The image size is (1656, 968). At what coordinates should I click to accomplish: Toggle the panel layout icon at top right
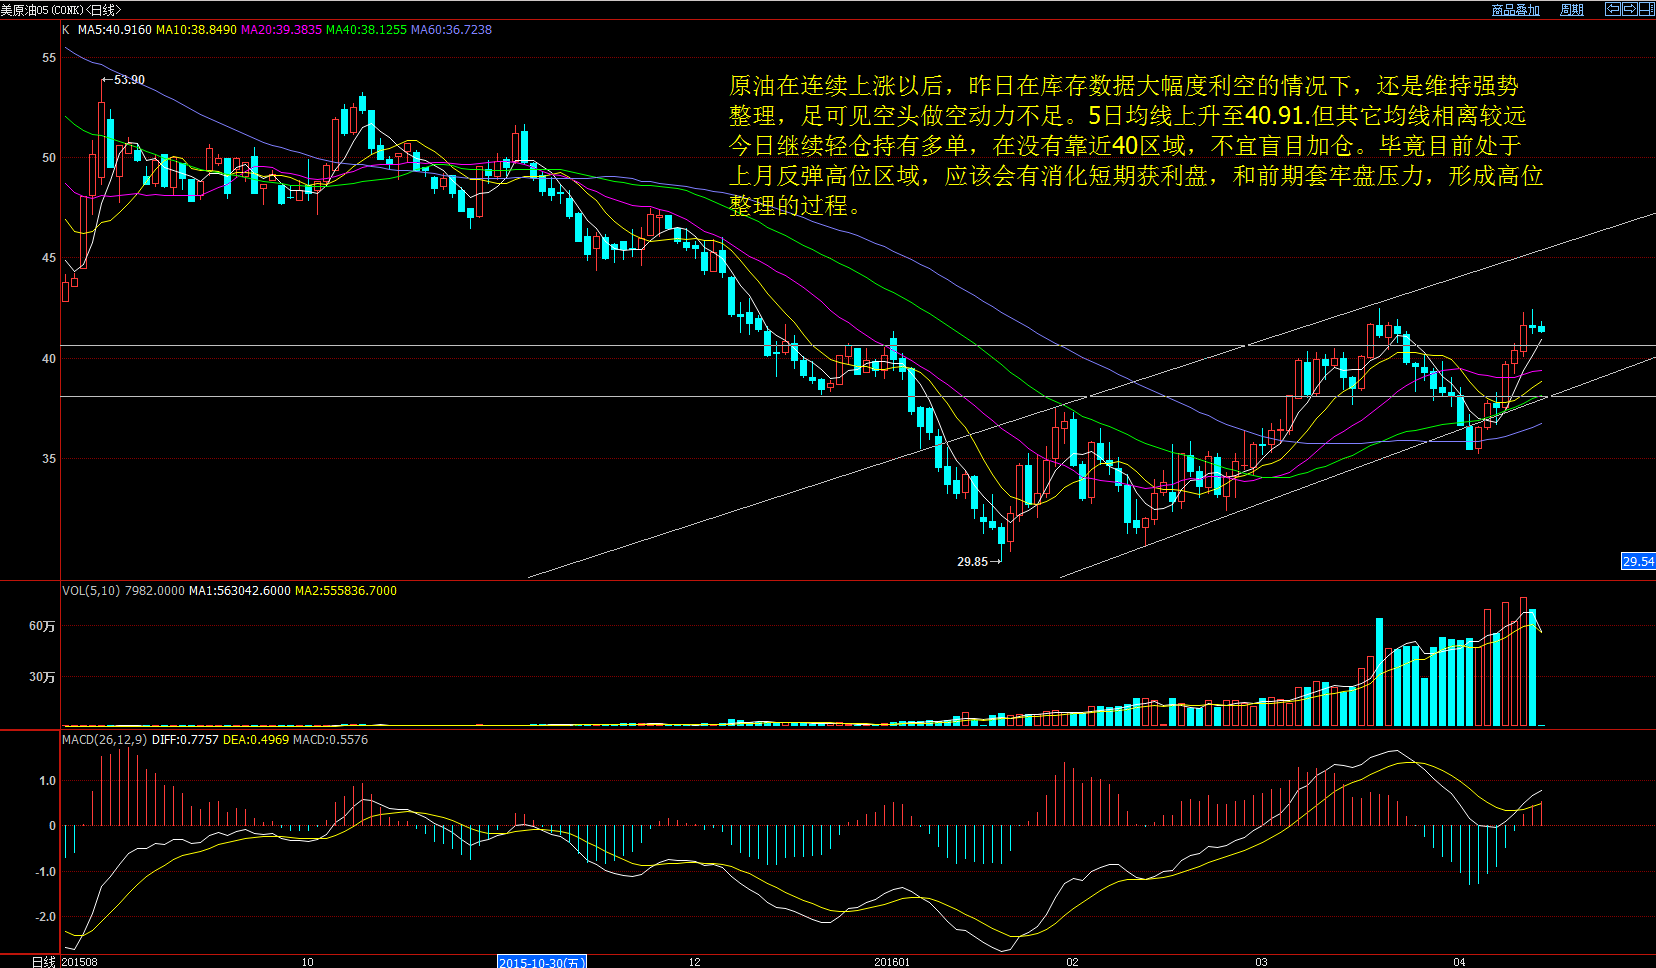pyautogui.click(x=1646, y=9)
